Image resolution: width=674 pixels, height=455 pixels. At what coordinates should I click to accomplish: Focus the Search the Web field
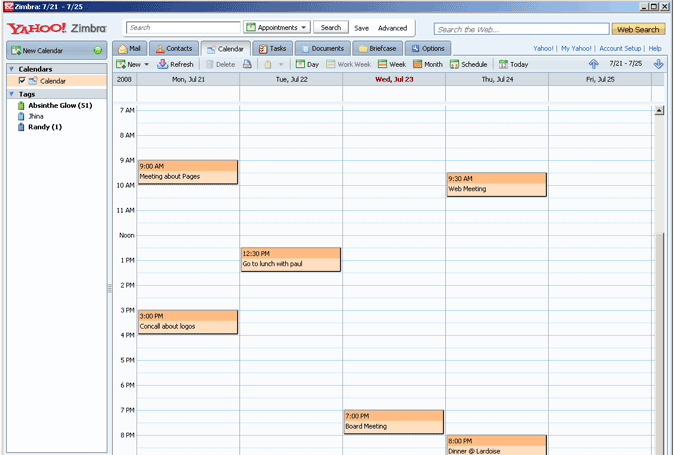[x=521, y=29]
